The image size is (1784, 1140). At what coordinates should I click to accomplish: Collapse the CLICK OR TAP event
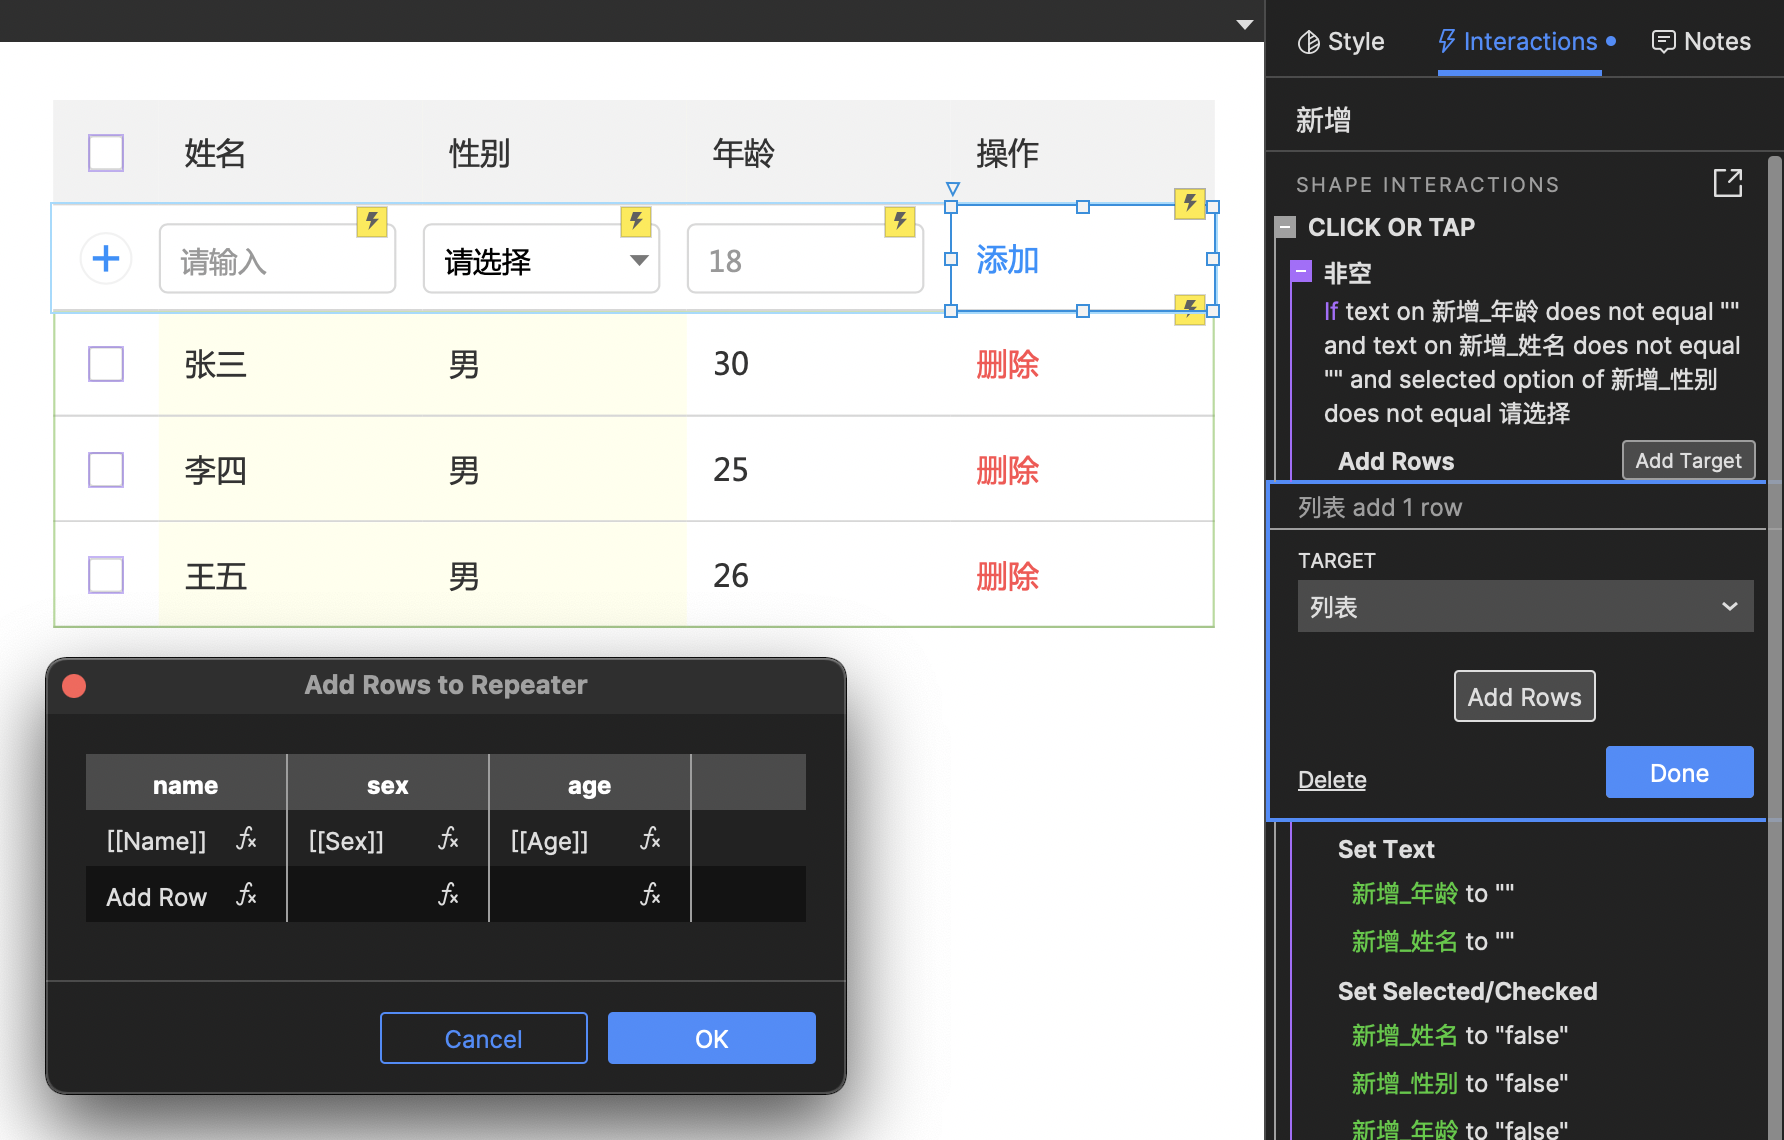coord(1286,227)
